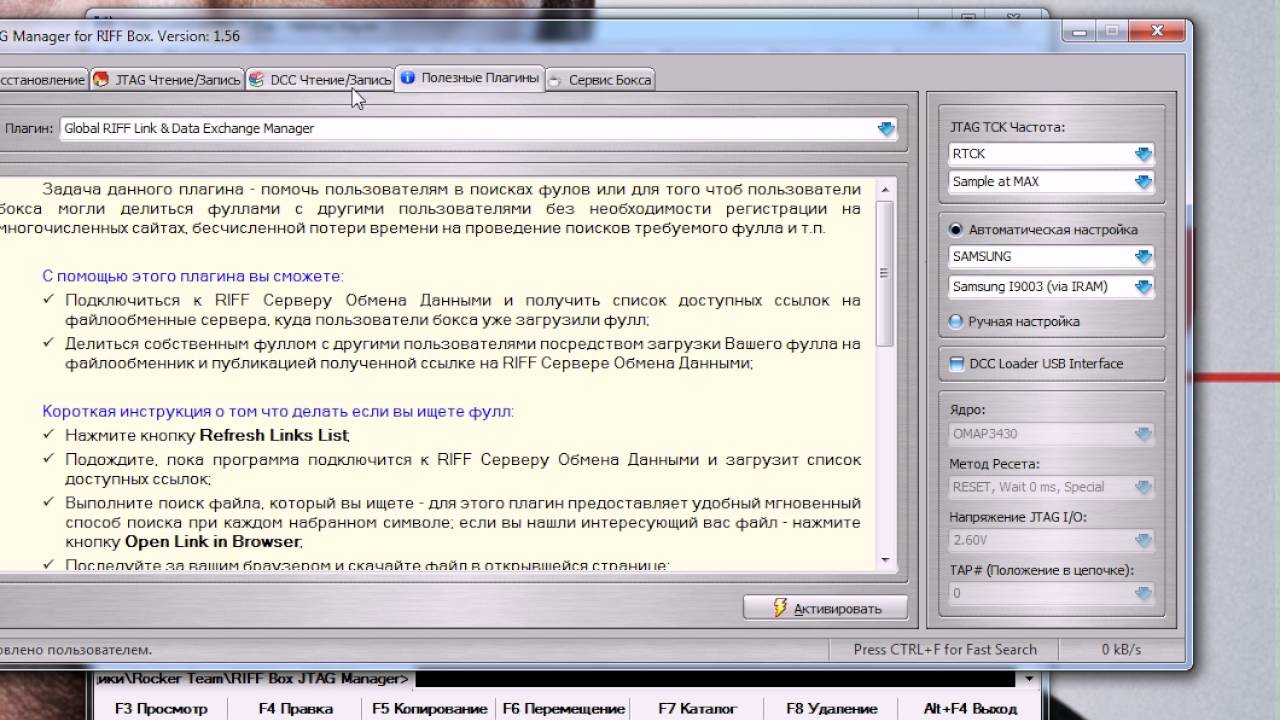
Task: Maximize the JTAG Manager window
Action: coord(1111,31)
